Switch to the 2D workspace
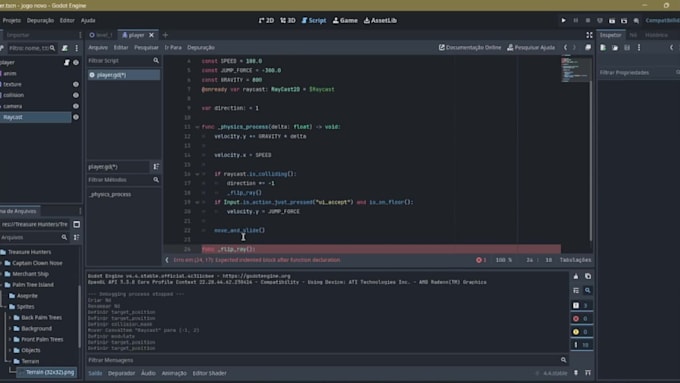The height and width of the screenshot is (383, 680). pyautogui.click(x=266, y=20)
